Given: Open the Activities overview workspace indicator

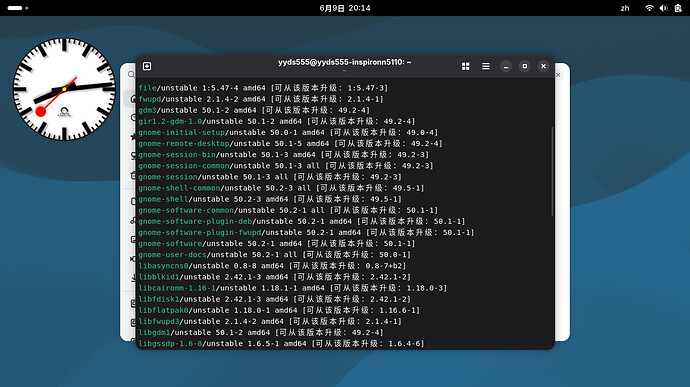Looking at the screenshot, I should point(18,8).
